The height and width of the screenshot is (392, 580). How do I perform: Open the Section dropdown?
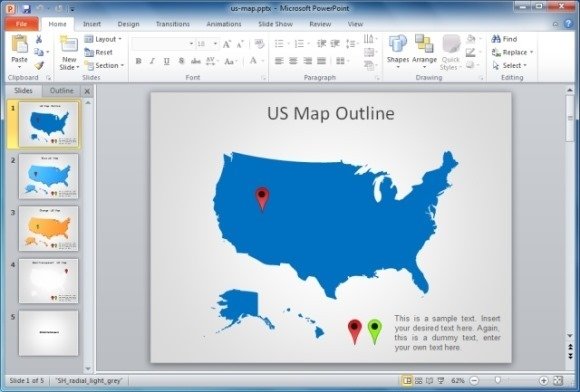pos(104,65)
